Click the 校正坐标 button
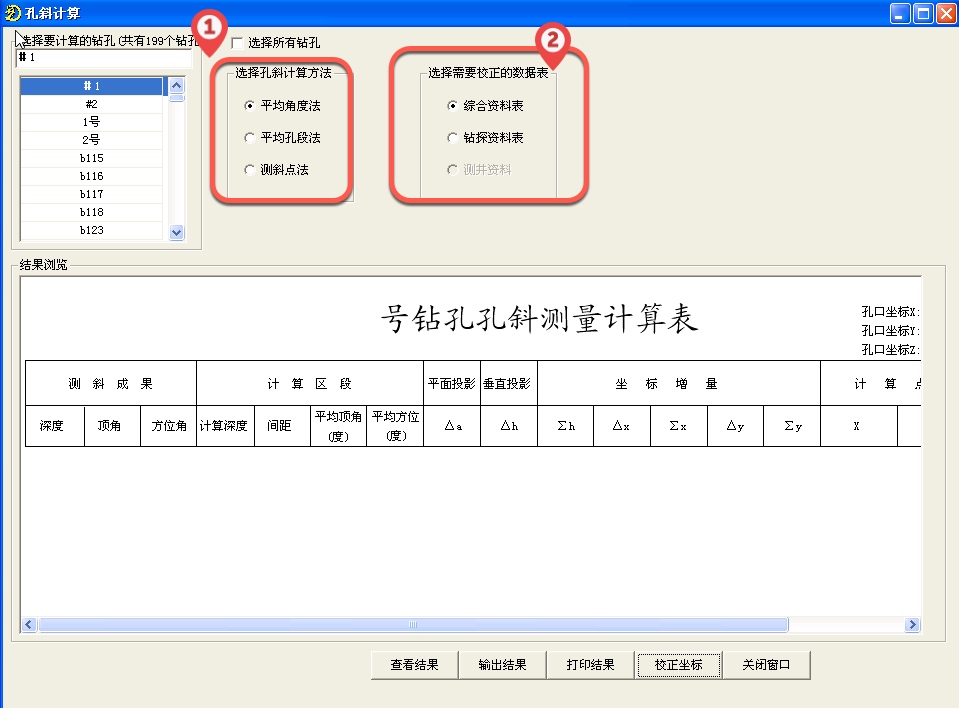 point(678,665)
